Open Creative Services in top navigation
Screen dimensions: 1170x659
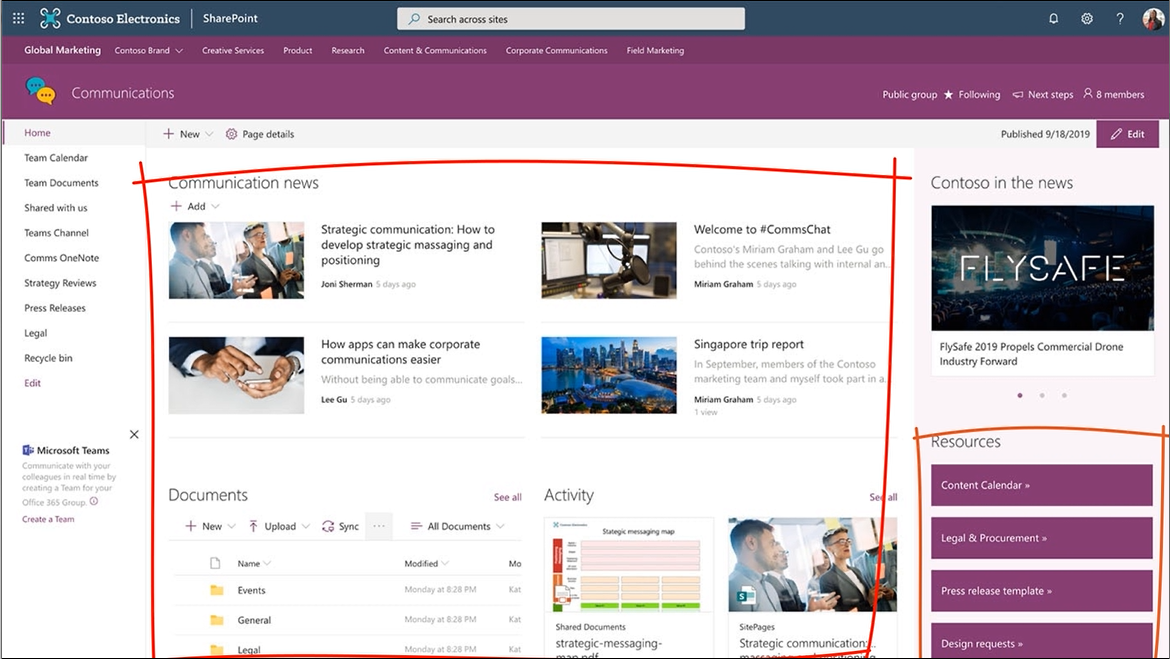point(233,51)
